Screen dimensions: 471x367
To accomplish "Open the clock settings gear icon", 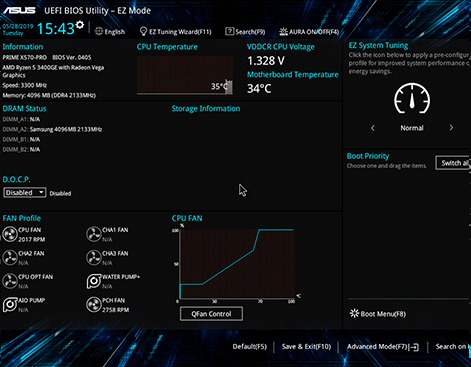I will (x=80, y=25).
